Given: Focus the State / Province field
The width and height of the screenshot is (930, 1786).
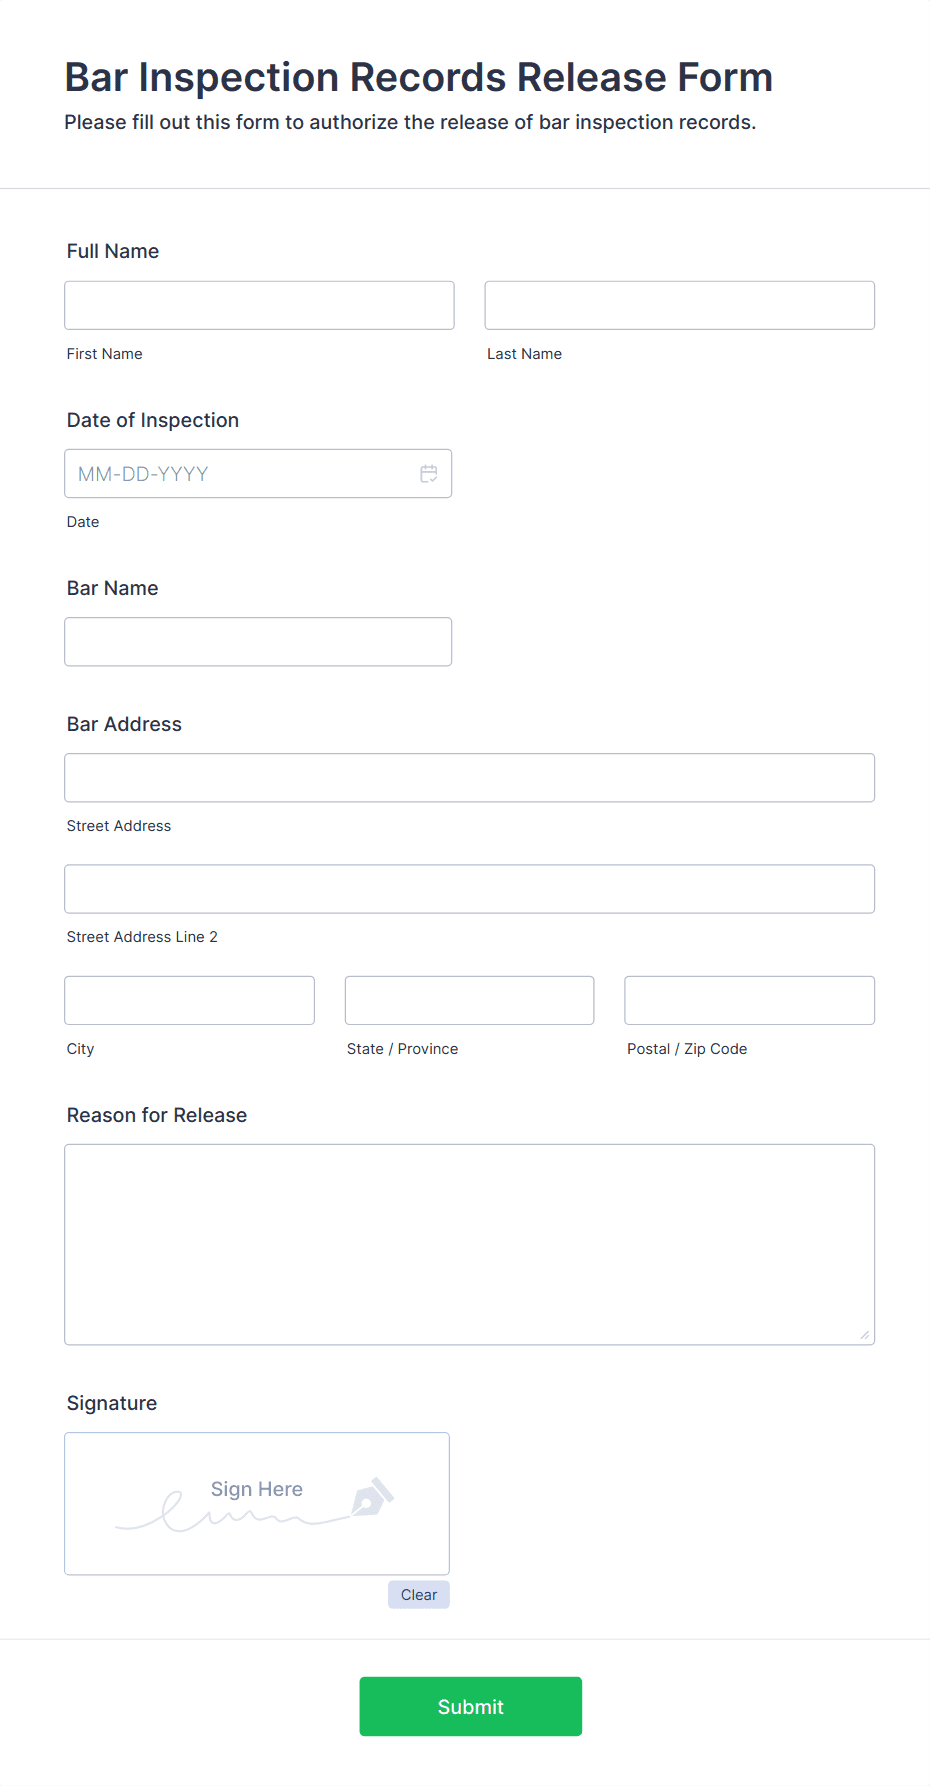Looking at the screenshot, I should [x=468, y=999].
